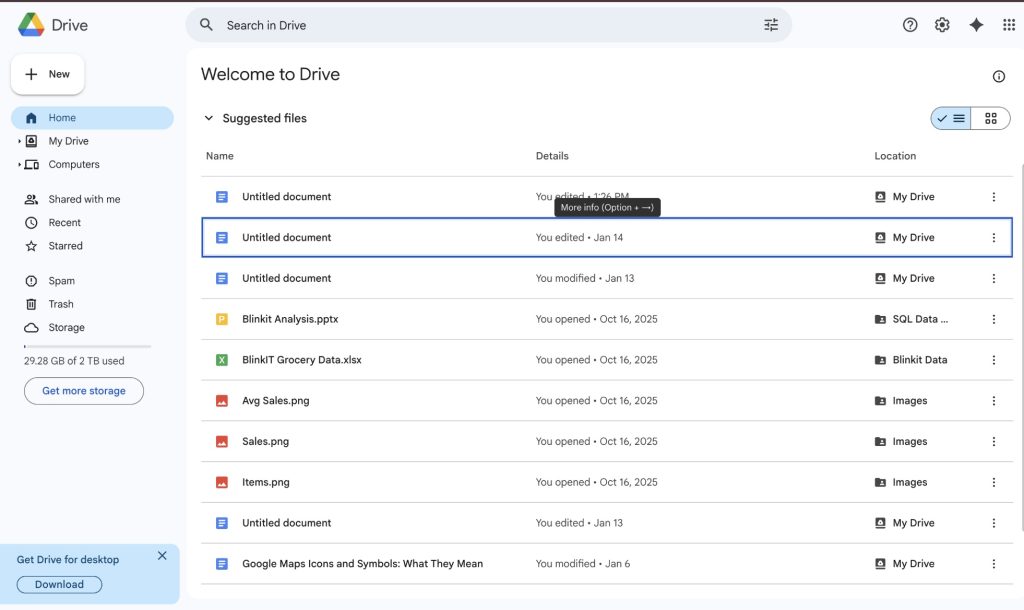The width and height of the screenshot is (1024, 610).
Task: Click the info icon near Welcome to Drive
Action: click(998, 76)
